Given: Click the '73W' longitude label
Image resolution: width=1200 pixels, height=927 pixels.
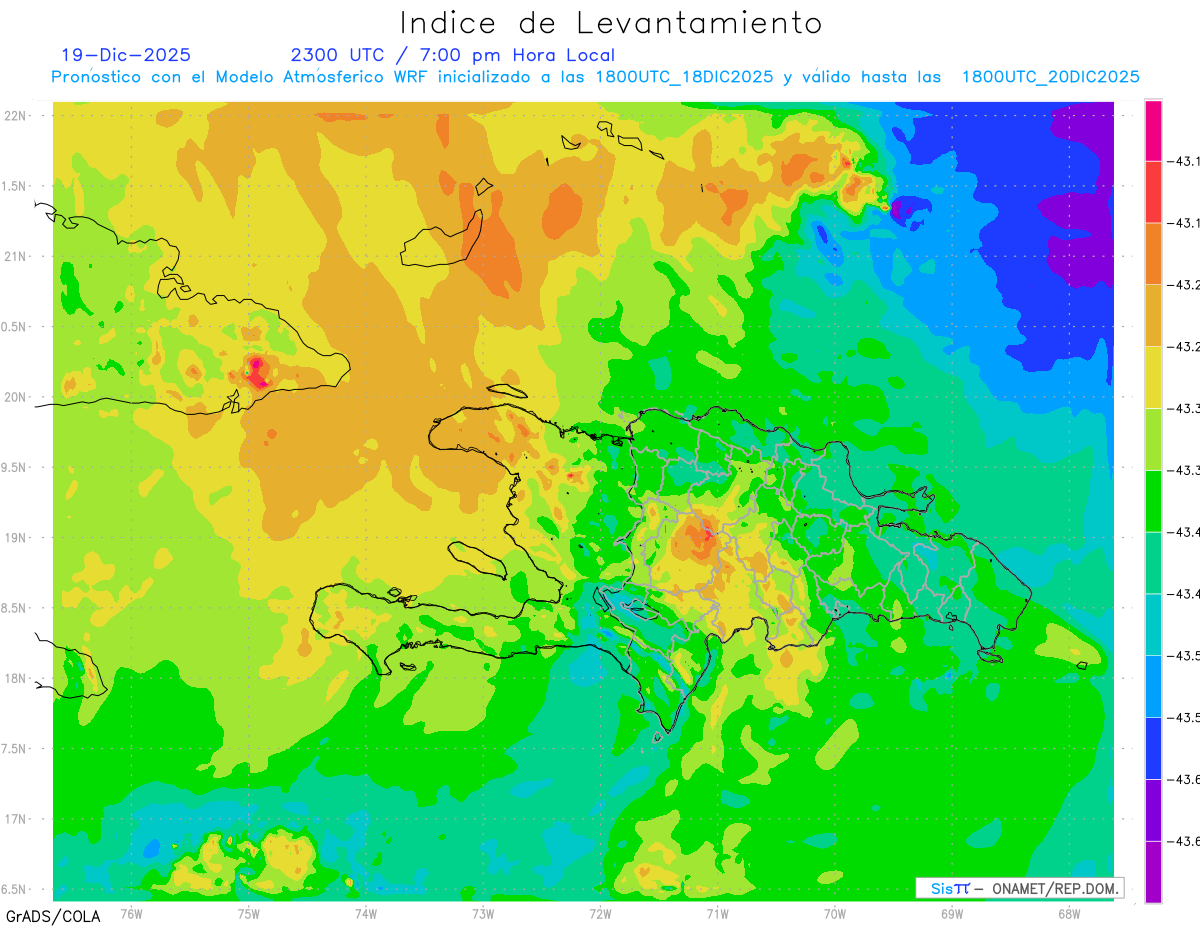Looking at the screenshot, I should 483,913.
